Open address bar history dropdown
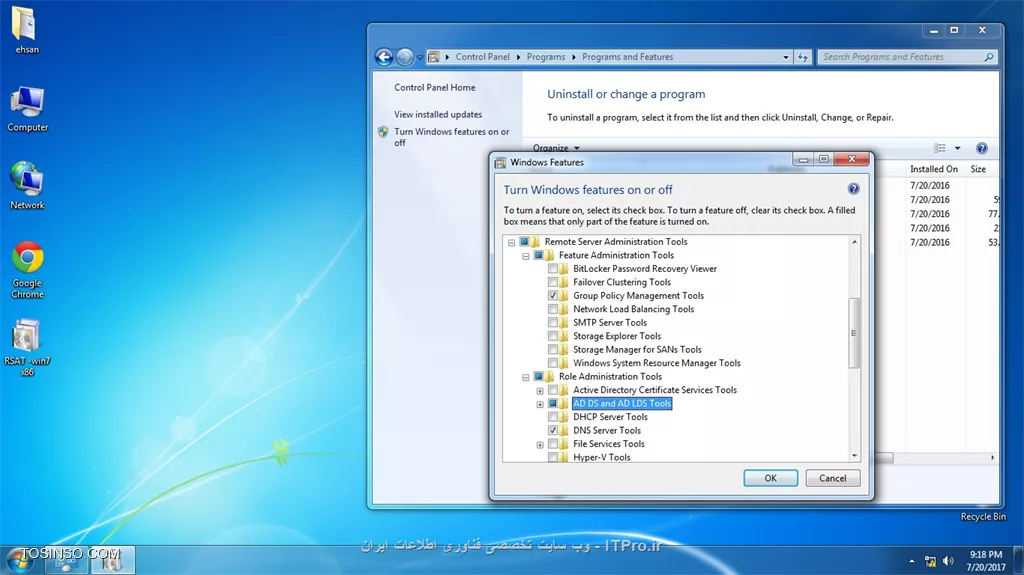The width and height of the screenshot is (1024, 575). [x=786, y=58]
